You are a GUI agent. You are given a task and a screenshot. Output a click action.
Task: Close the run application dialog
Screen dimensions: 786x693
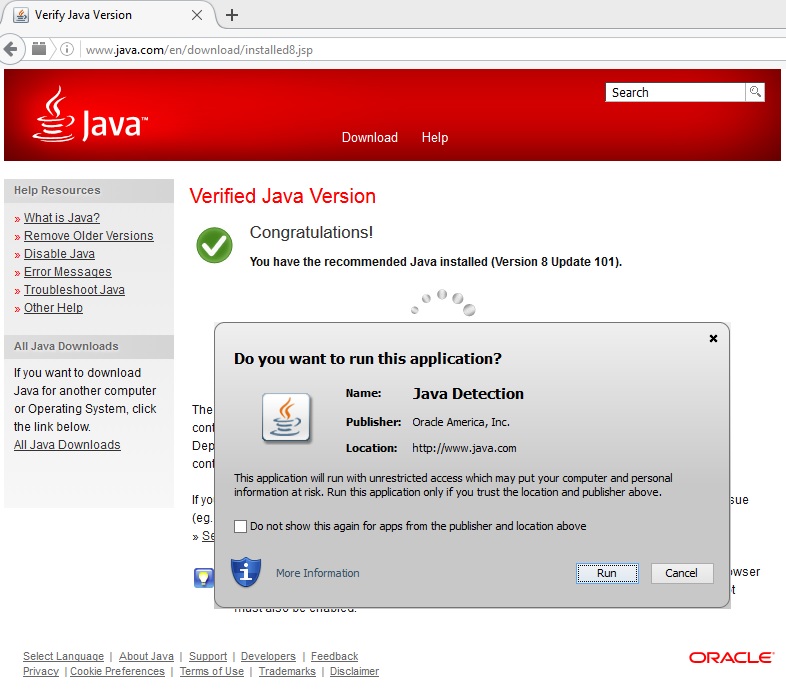713,338
